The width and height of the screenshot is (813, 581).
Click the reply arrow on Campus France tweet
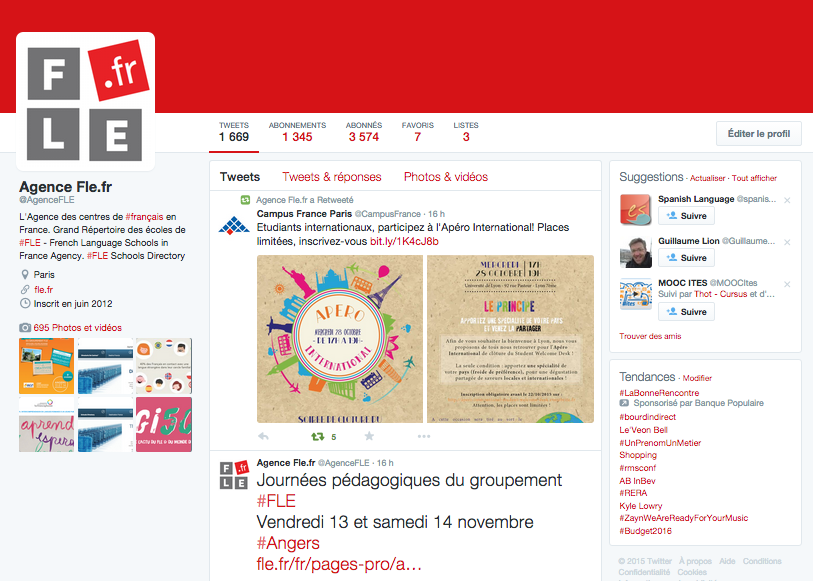click(x=263, y=436)
